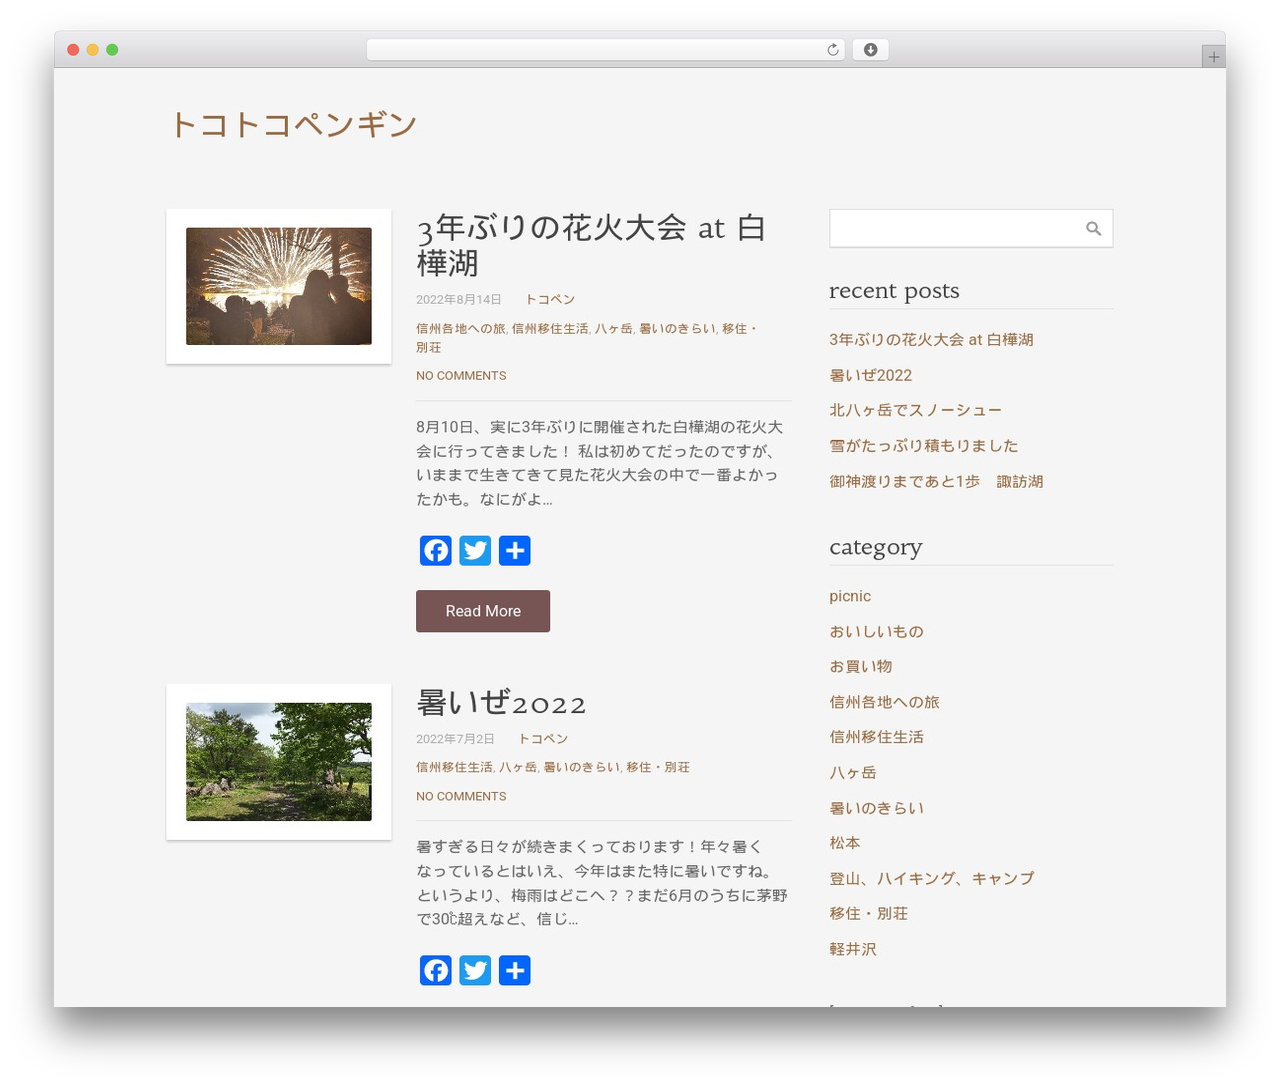Viewport: 1280px width, 1084px height.
Task: Open recent post 暑いぜ2022 in sidebar
Action: coord(870,375)
